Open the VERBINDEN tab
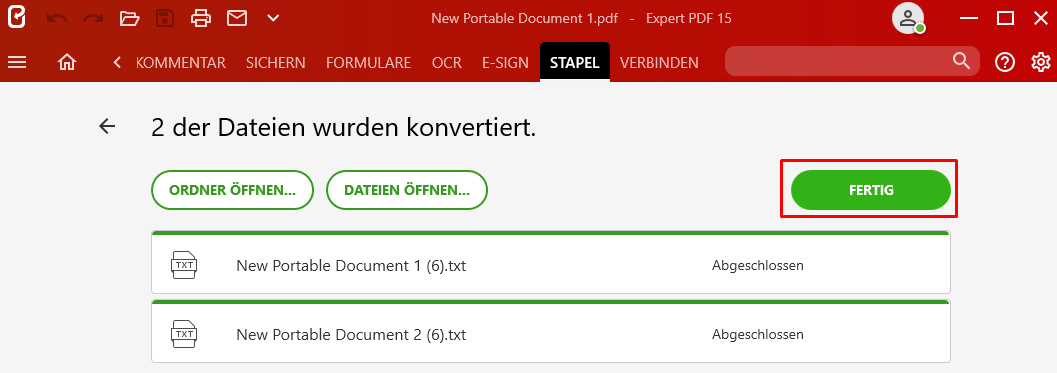The height and width of the screenshot is (373, 1057). click(659, 63)
